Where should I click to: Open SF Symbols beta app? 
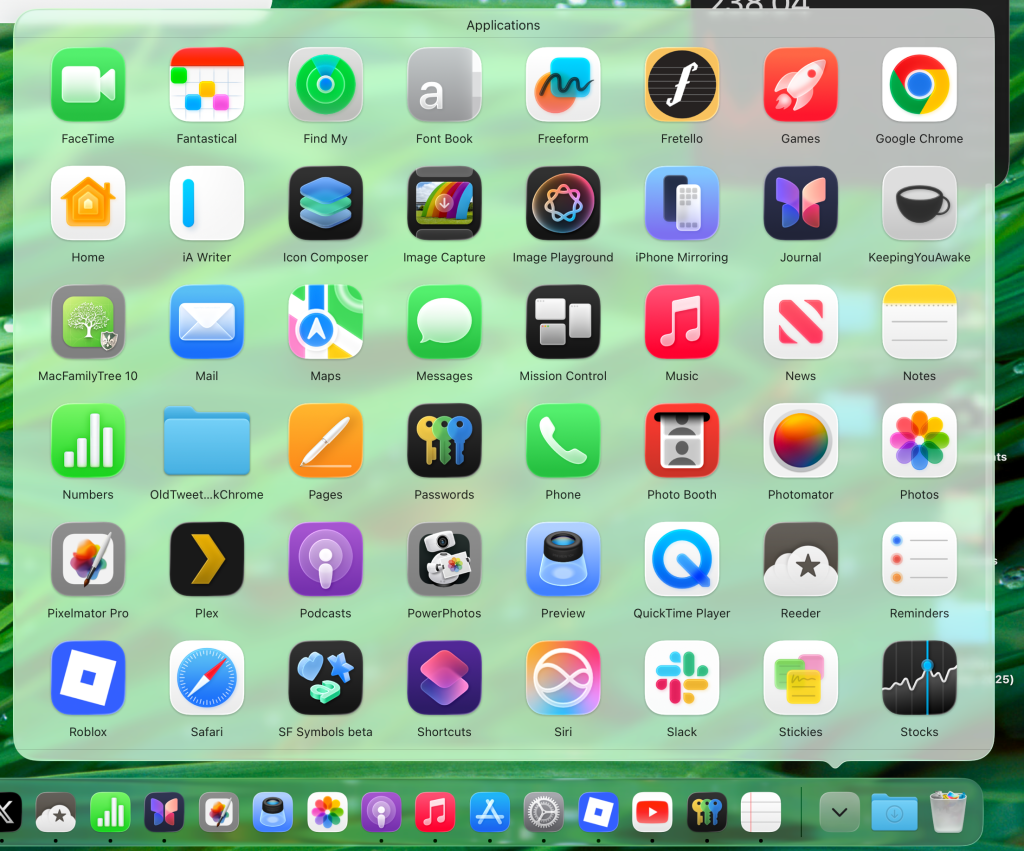point(325,678)
